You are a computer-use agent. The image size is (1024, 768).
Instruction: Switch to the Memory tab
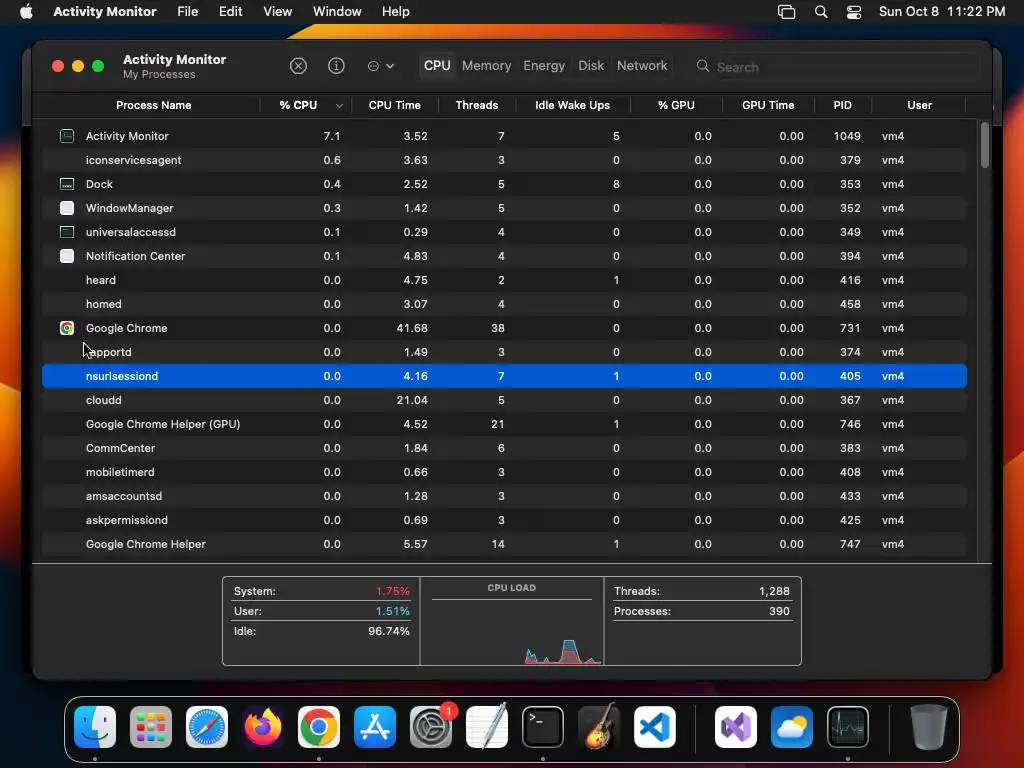point(487,66)
